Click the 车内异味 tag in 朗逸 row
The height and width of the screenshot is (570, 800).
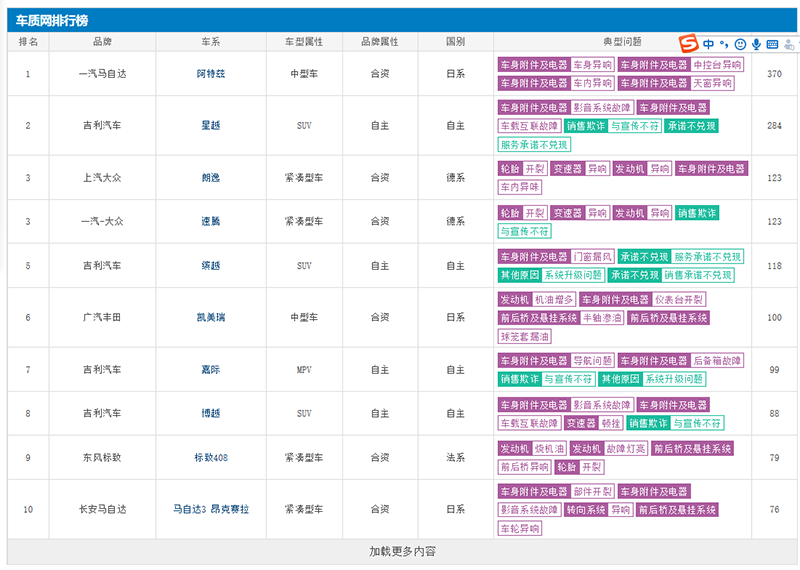coord(519,187)
